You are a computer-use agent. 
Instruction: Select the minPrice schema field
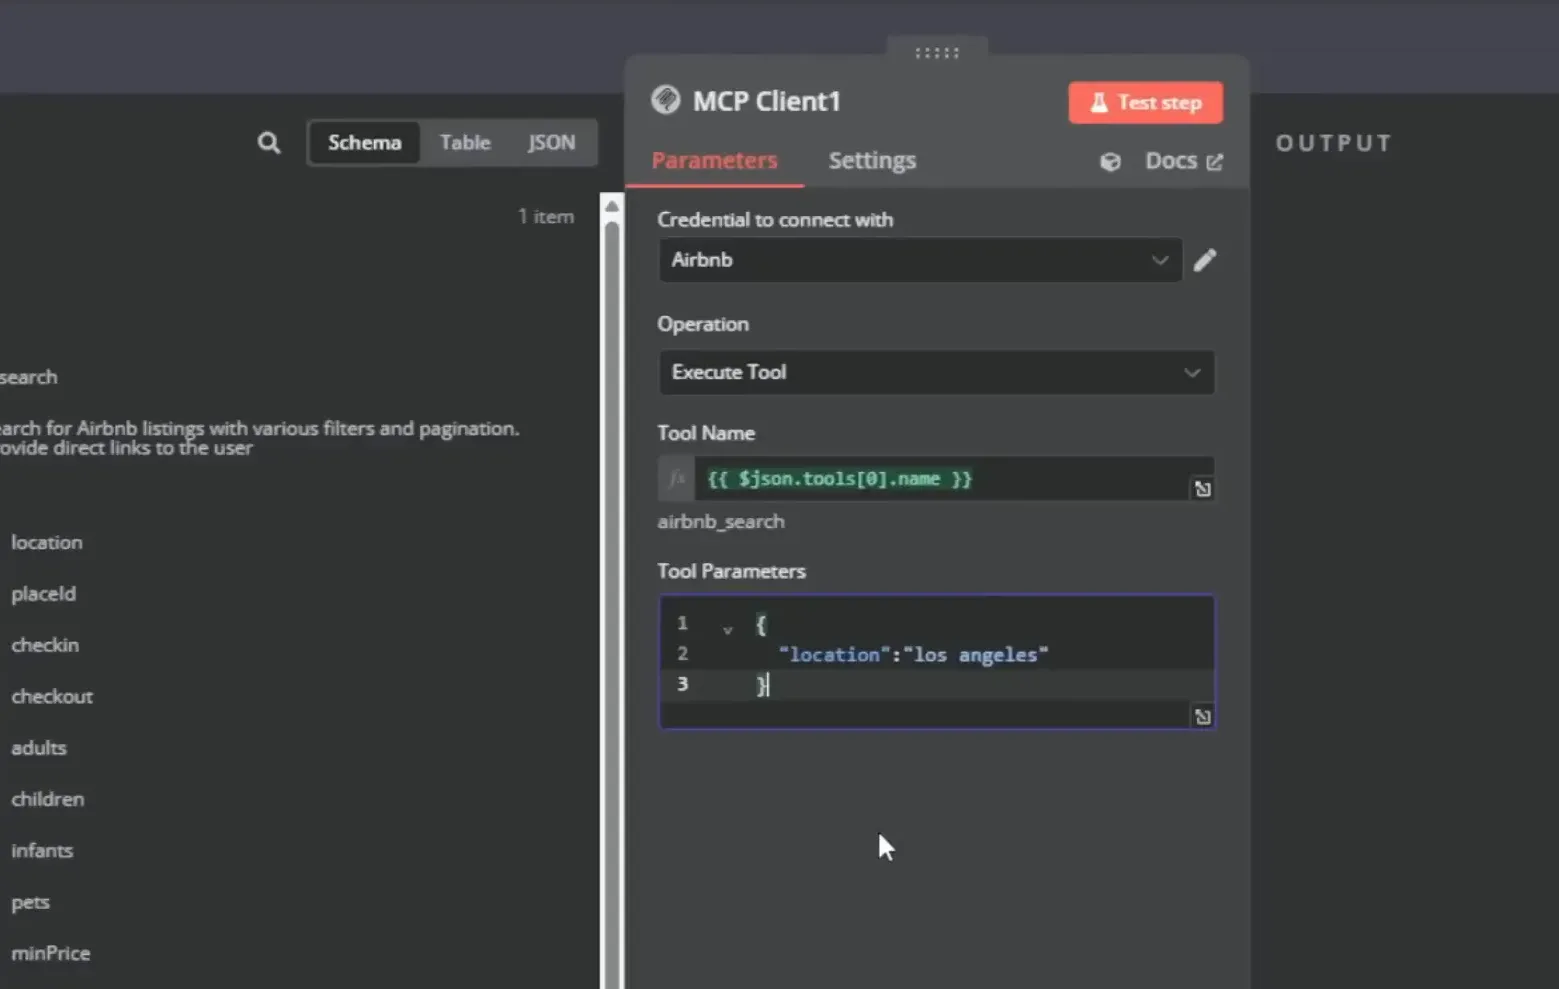click(51, 954)
